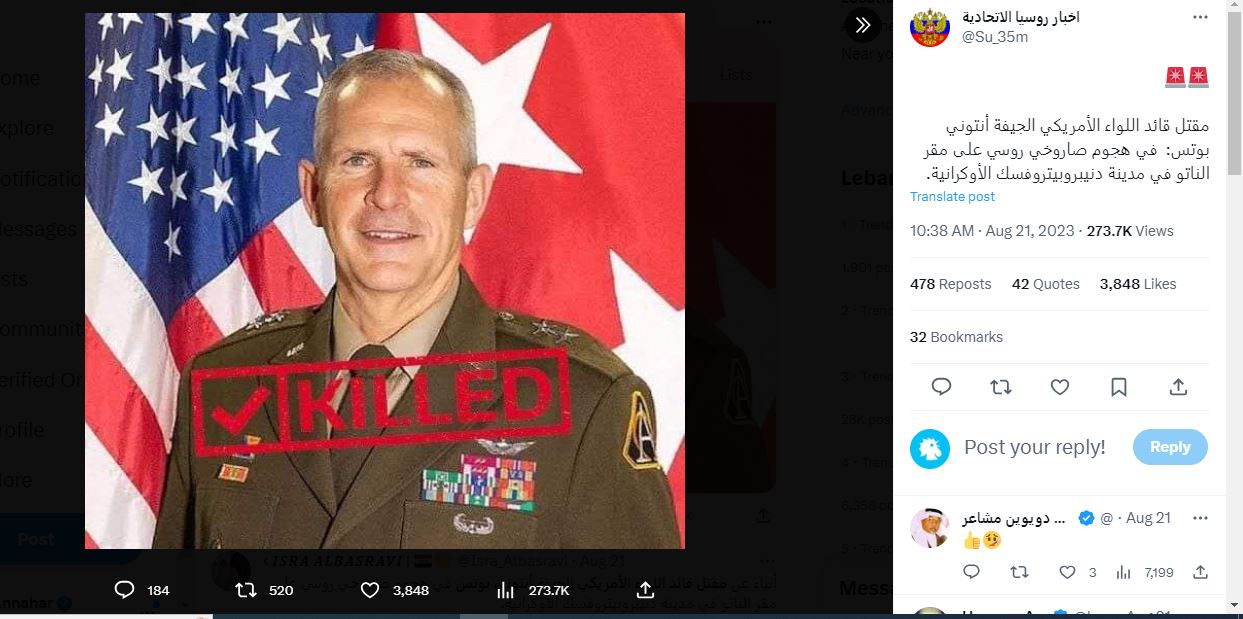Click the Translate post link
The height and width of the screenshot is (619, 1243).
[952, 197]
